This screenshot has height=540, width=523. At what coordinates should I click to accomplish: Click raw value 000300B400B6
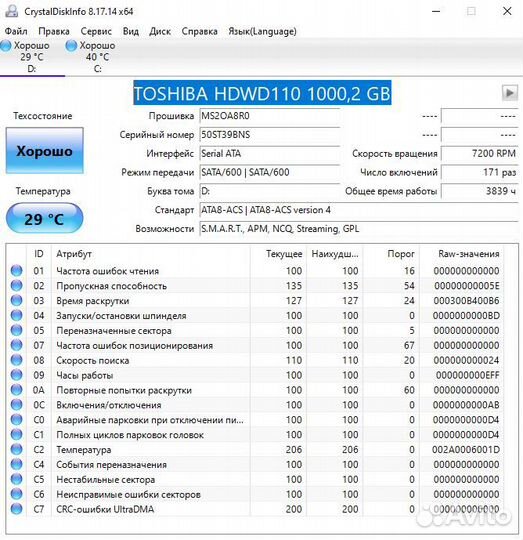466,301
